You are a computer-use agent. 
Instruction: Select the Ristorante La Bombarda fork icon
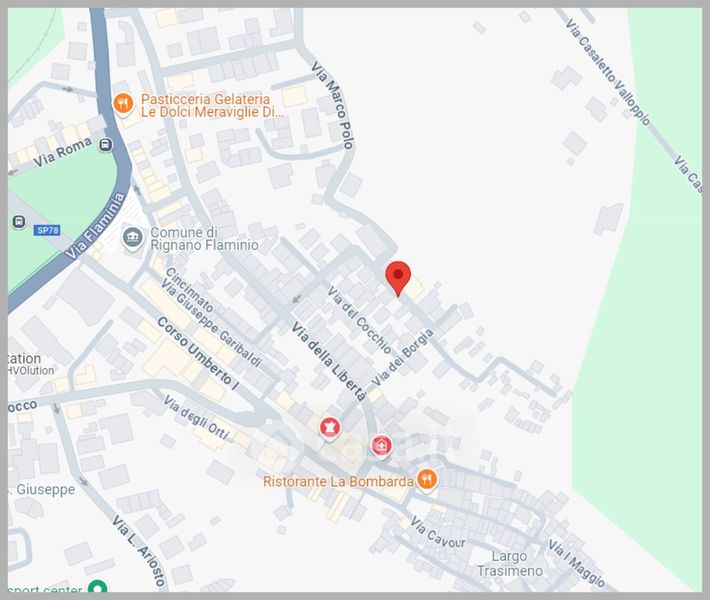coord(427,480)
